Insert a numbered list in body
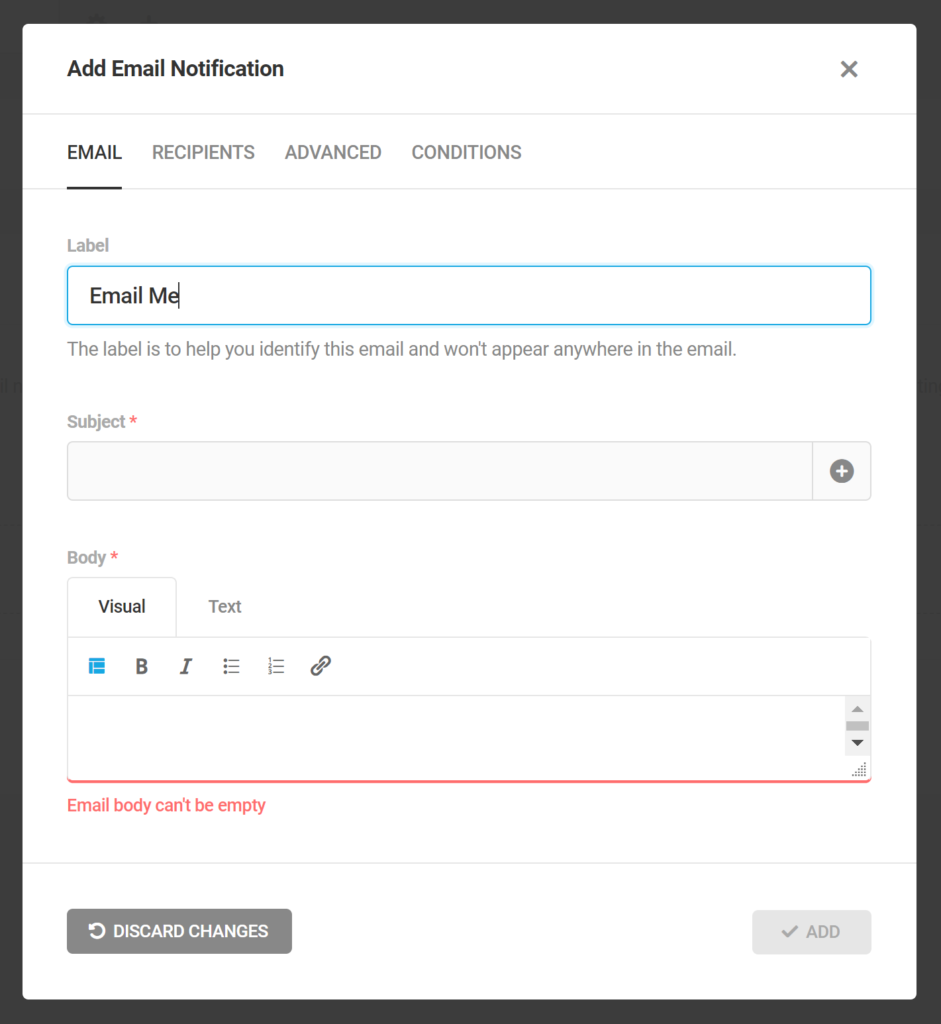The width and height of the screenshot is (941, 1024). coord(276,666)
